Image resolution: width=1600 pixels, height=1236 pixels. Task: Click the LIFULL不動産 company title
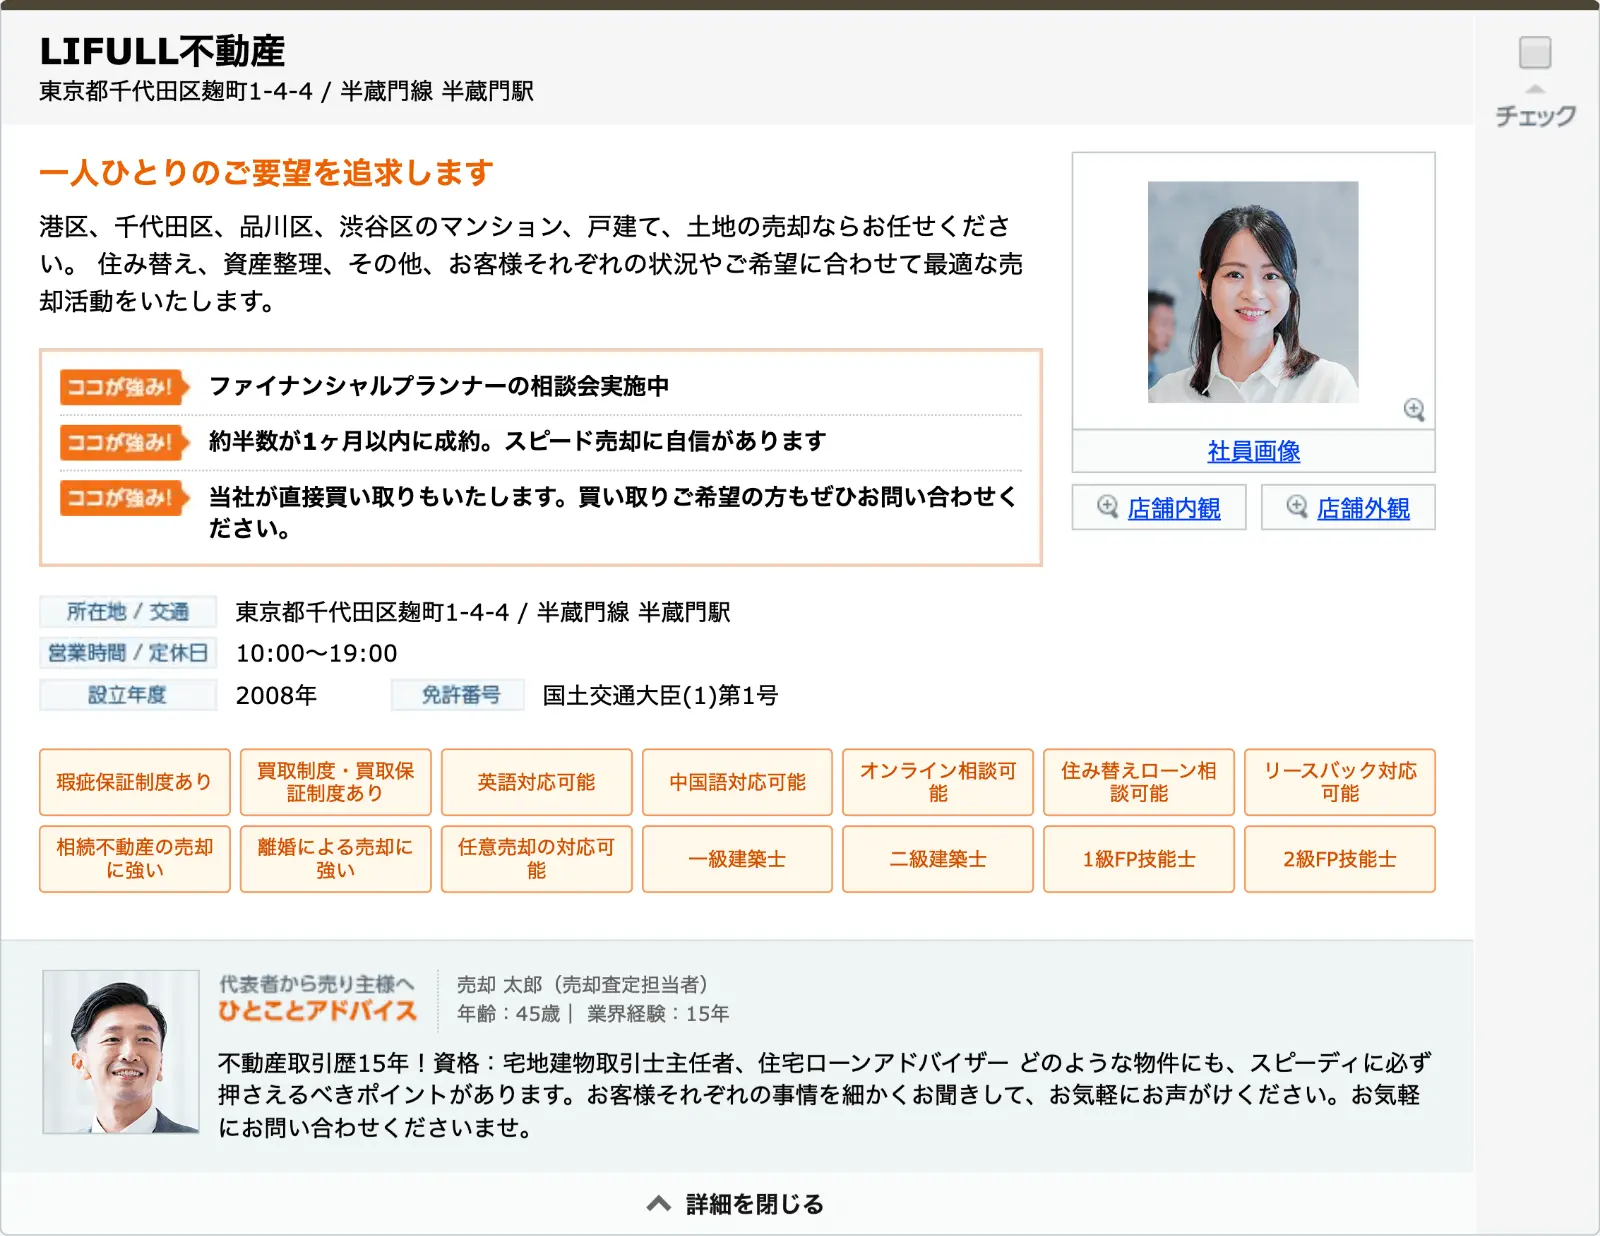162,50
